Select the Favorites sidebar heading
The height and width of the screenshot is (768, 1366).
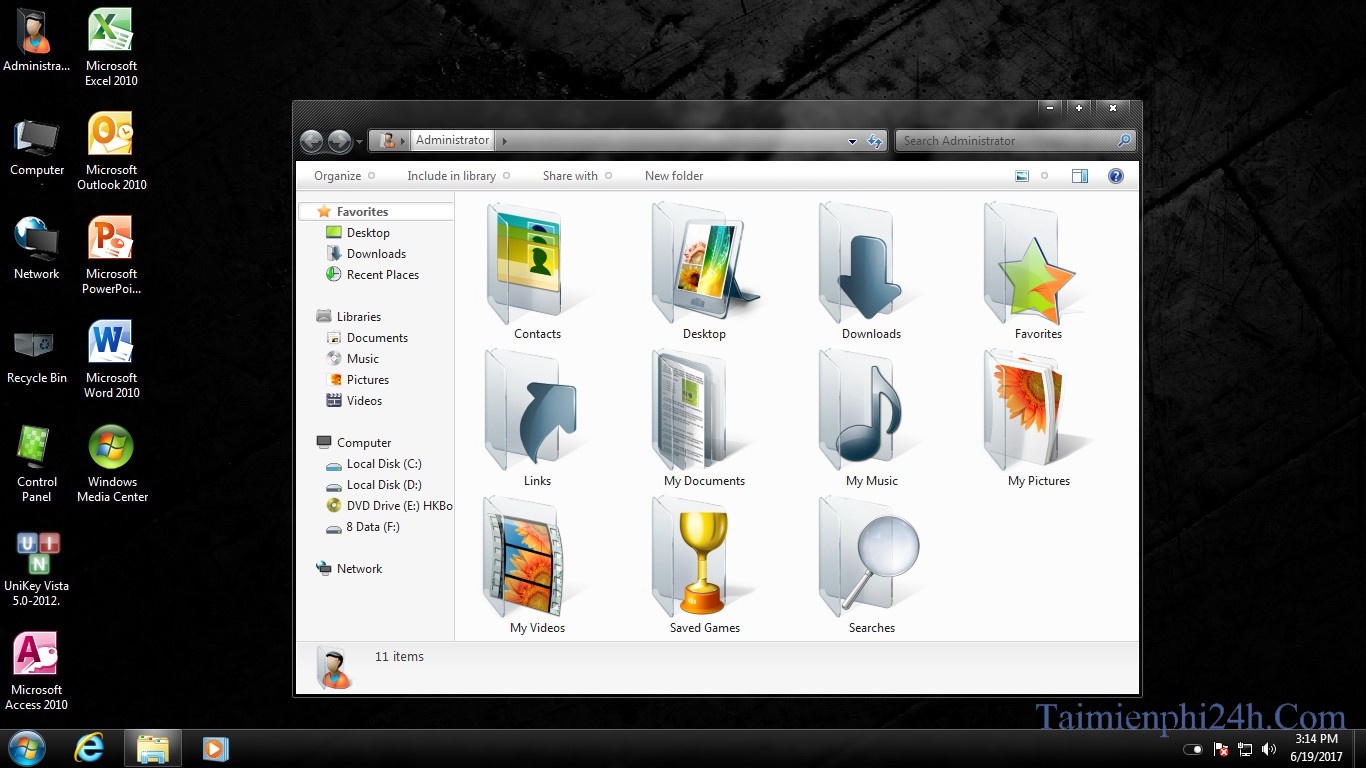(362, 212)
